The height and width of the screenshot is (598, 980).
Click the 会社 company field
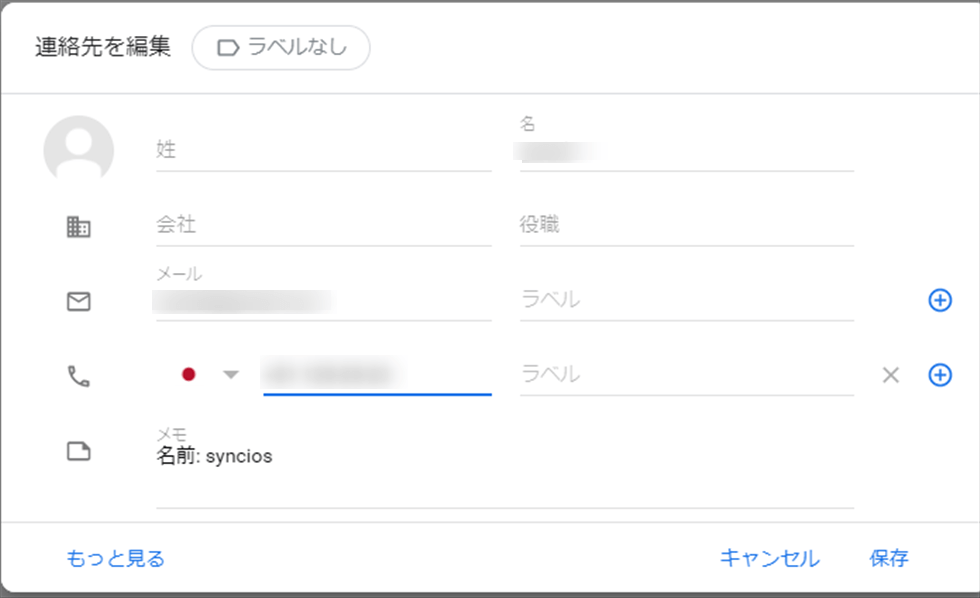click(x=323, y=226)
